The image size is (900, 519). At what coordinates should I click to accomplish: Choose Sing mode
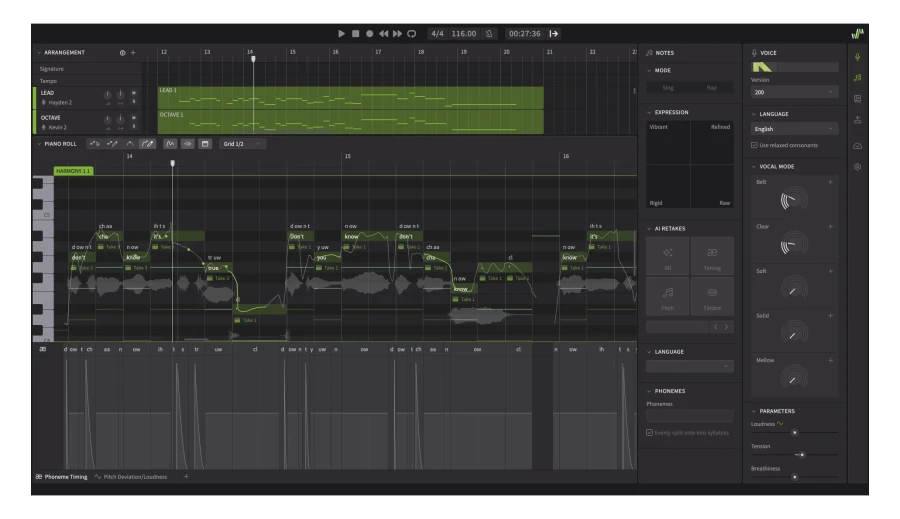tap(668, 88)
